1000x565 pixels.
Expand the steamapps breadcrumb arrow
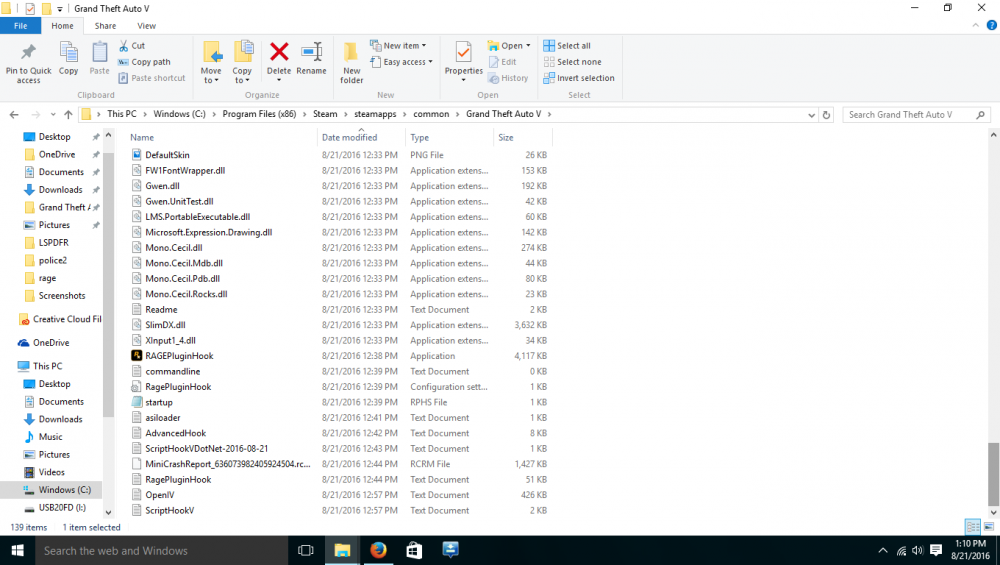coord(405,114)
